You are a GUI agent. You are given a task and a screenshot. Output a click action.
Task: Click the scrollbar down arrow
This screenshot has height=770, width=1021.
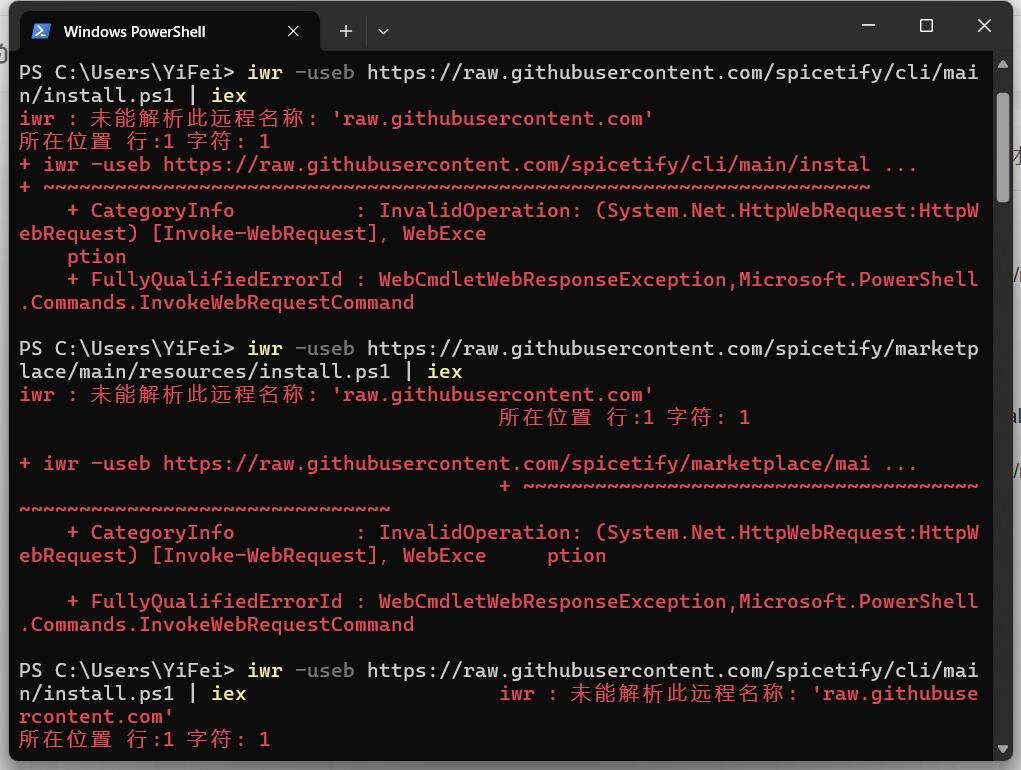(1004, 748)
